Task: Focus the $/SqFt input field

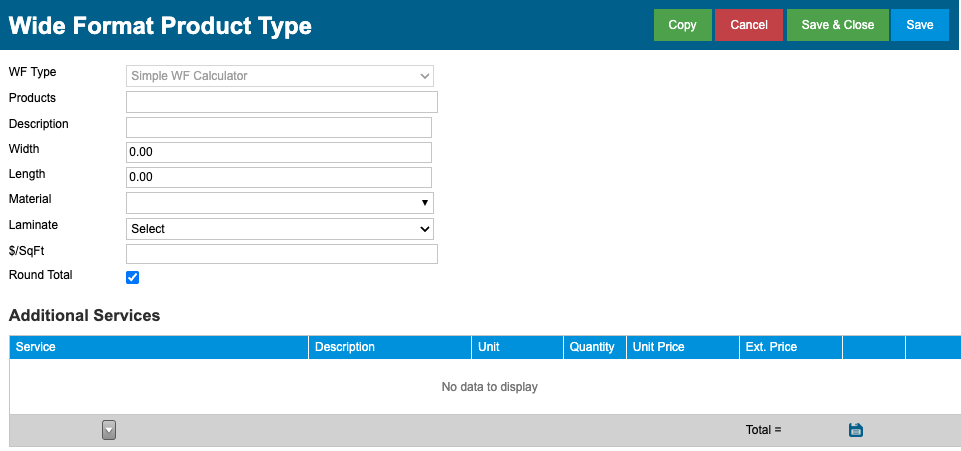Action: pos(282,254)
